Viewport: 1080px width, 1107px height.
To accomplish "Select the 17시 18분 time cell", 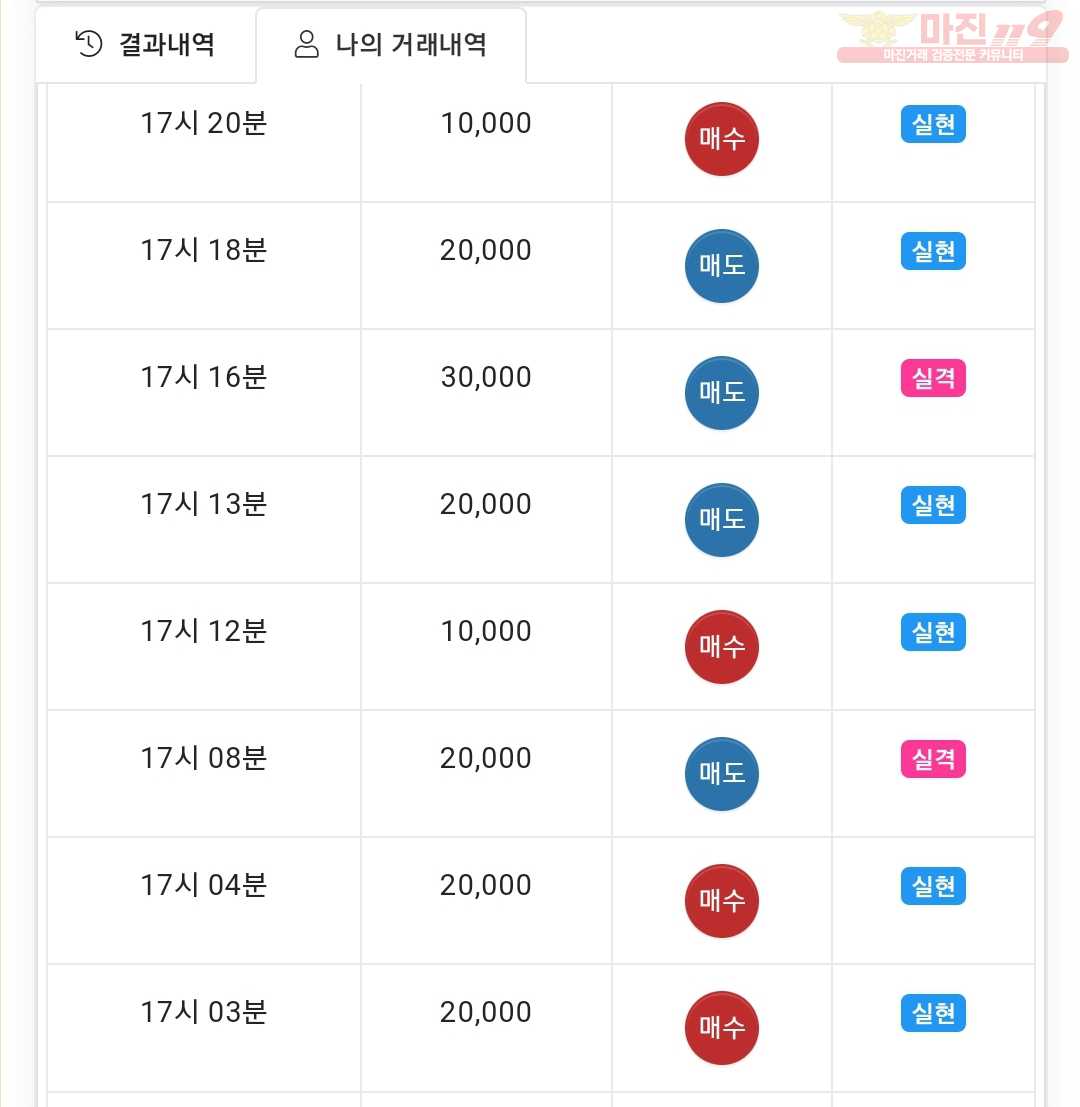I will (204, 265).
